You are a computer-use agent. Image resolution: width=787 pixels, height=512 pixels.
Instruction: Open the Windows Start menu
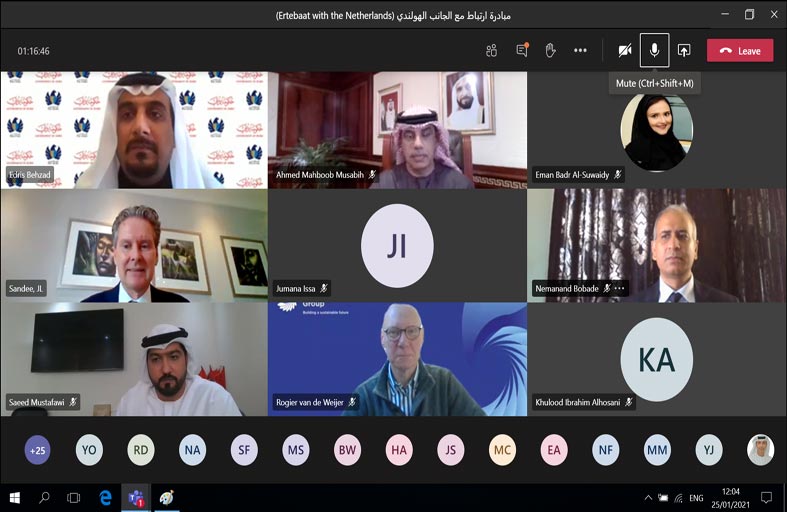pyautogui.click(x=15, y=497)
